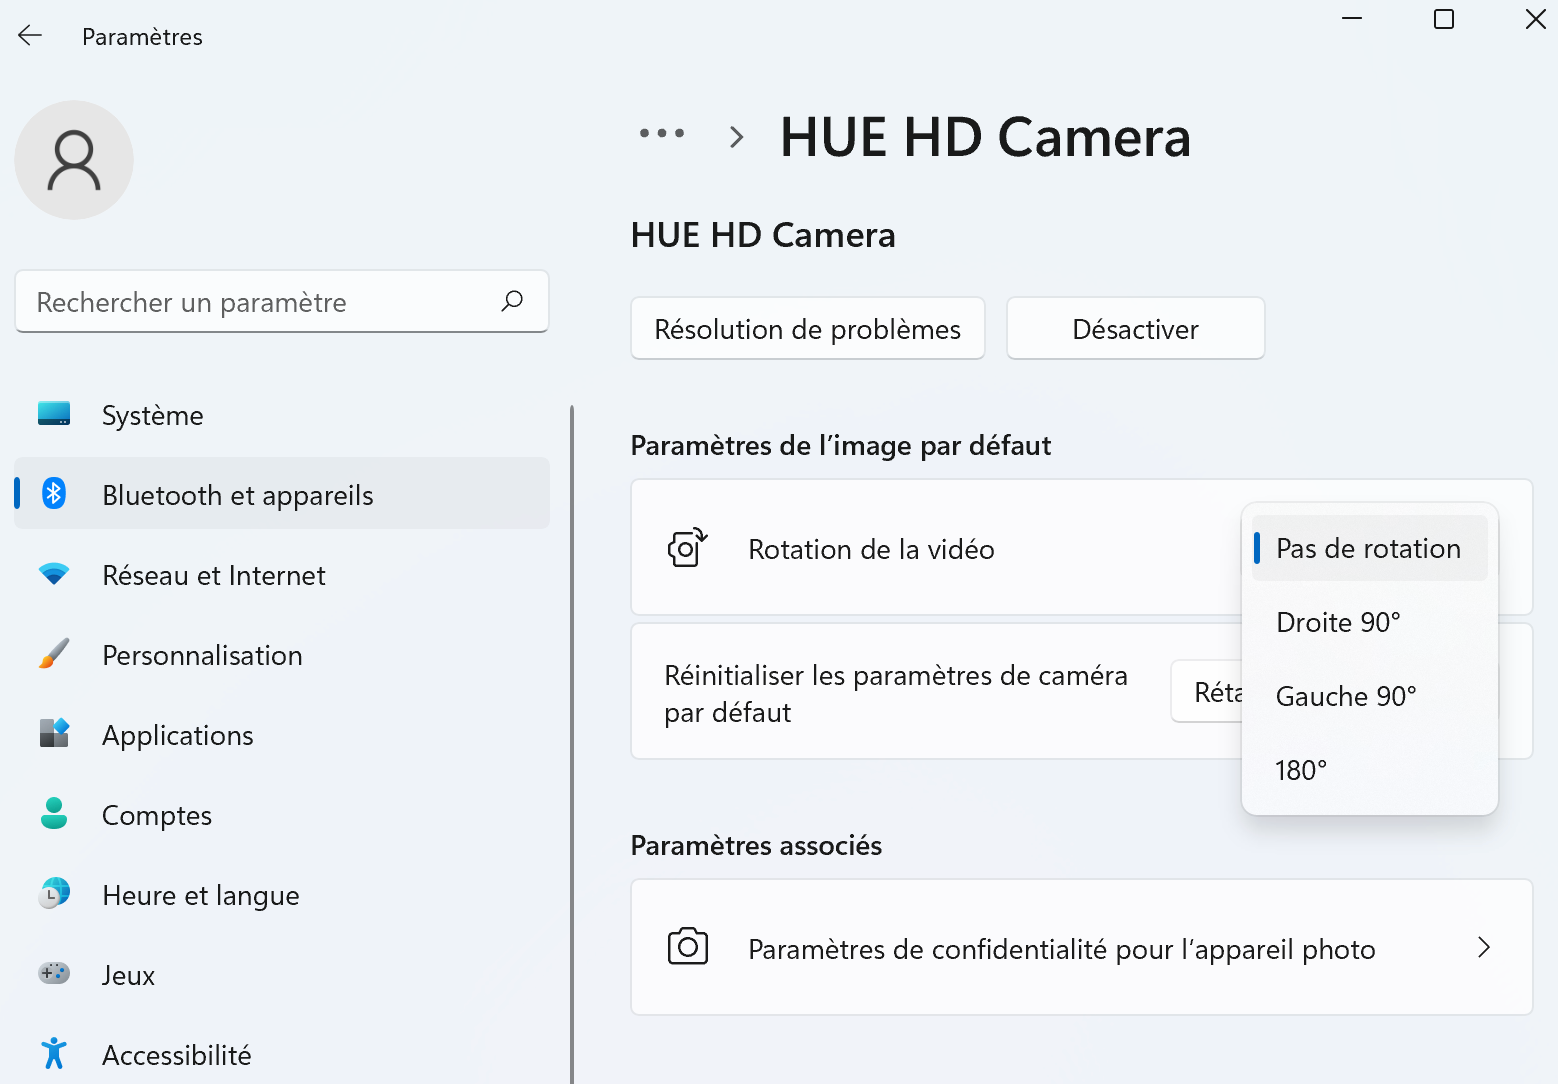Click the partially hidden Rétablir button
This screenshot has height=1084, width=1558.
coord(1207,691)
